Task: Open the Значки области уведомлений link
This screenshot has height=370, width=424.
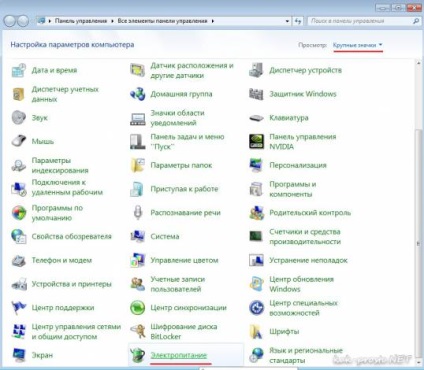Action: click(177, 118)
